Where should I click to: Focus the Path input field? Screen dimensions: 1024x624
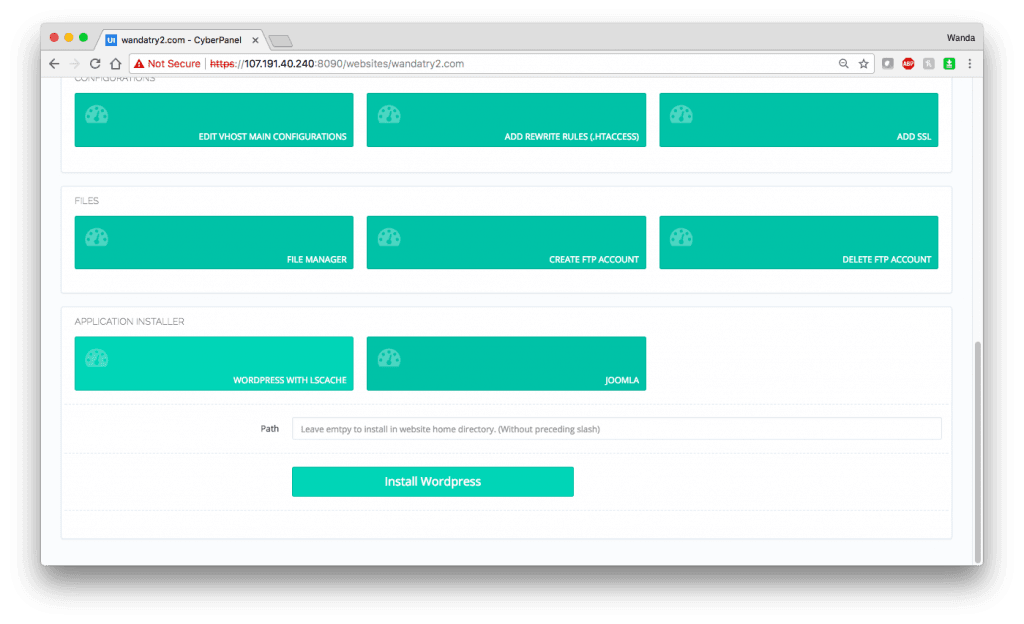click(x=616, y=429)
